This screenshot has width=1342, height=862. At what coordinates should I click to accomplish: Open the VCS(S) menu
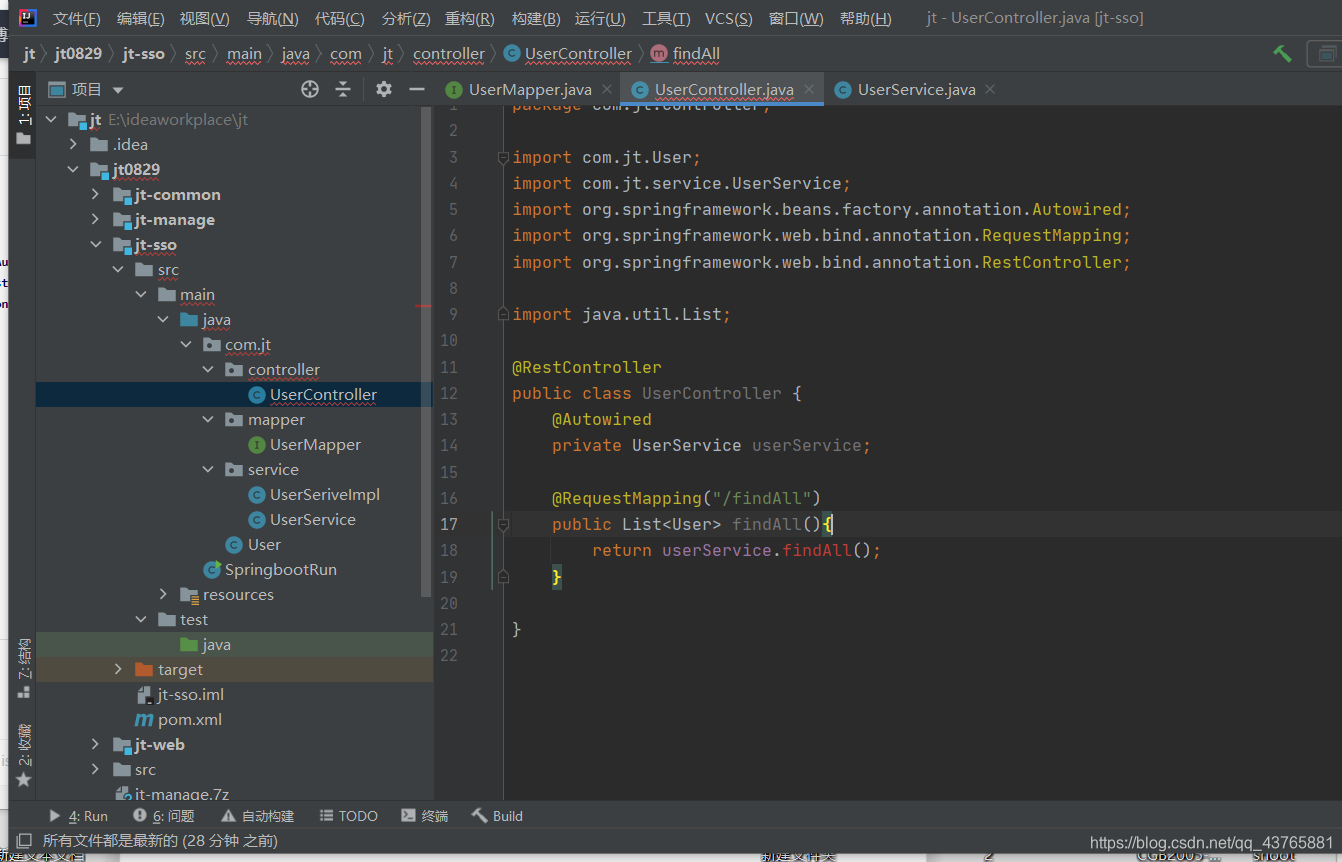click(729, 18)
